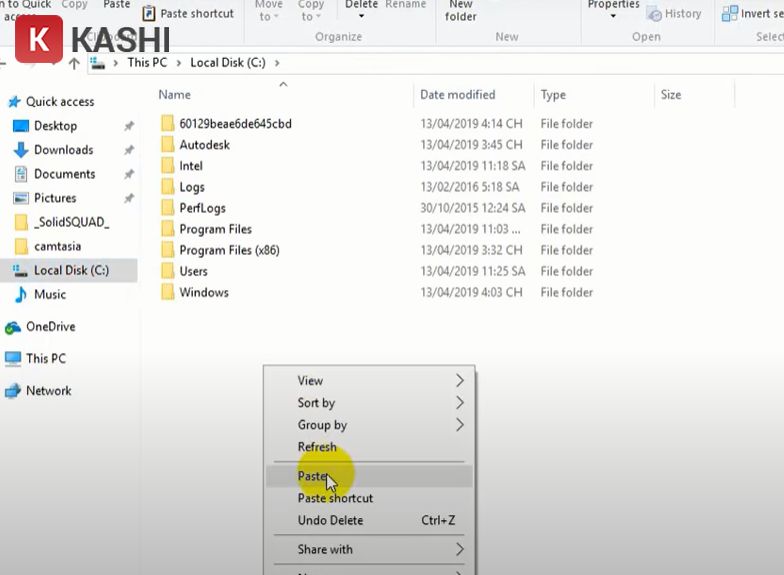This screenshot has width=784, height=575.
Task: Expand the View submenu arrow
Action: pos(460,381)
